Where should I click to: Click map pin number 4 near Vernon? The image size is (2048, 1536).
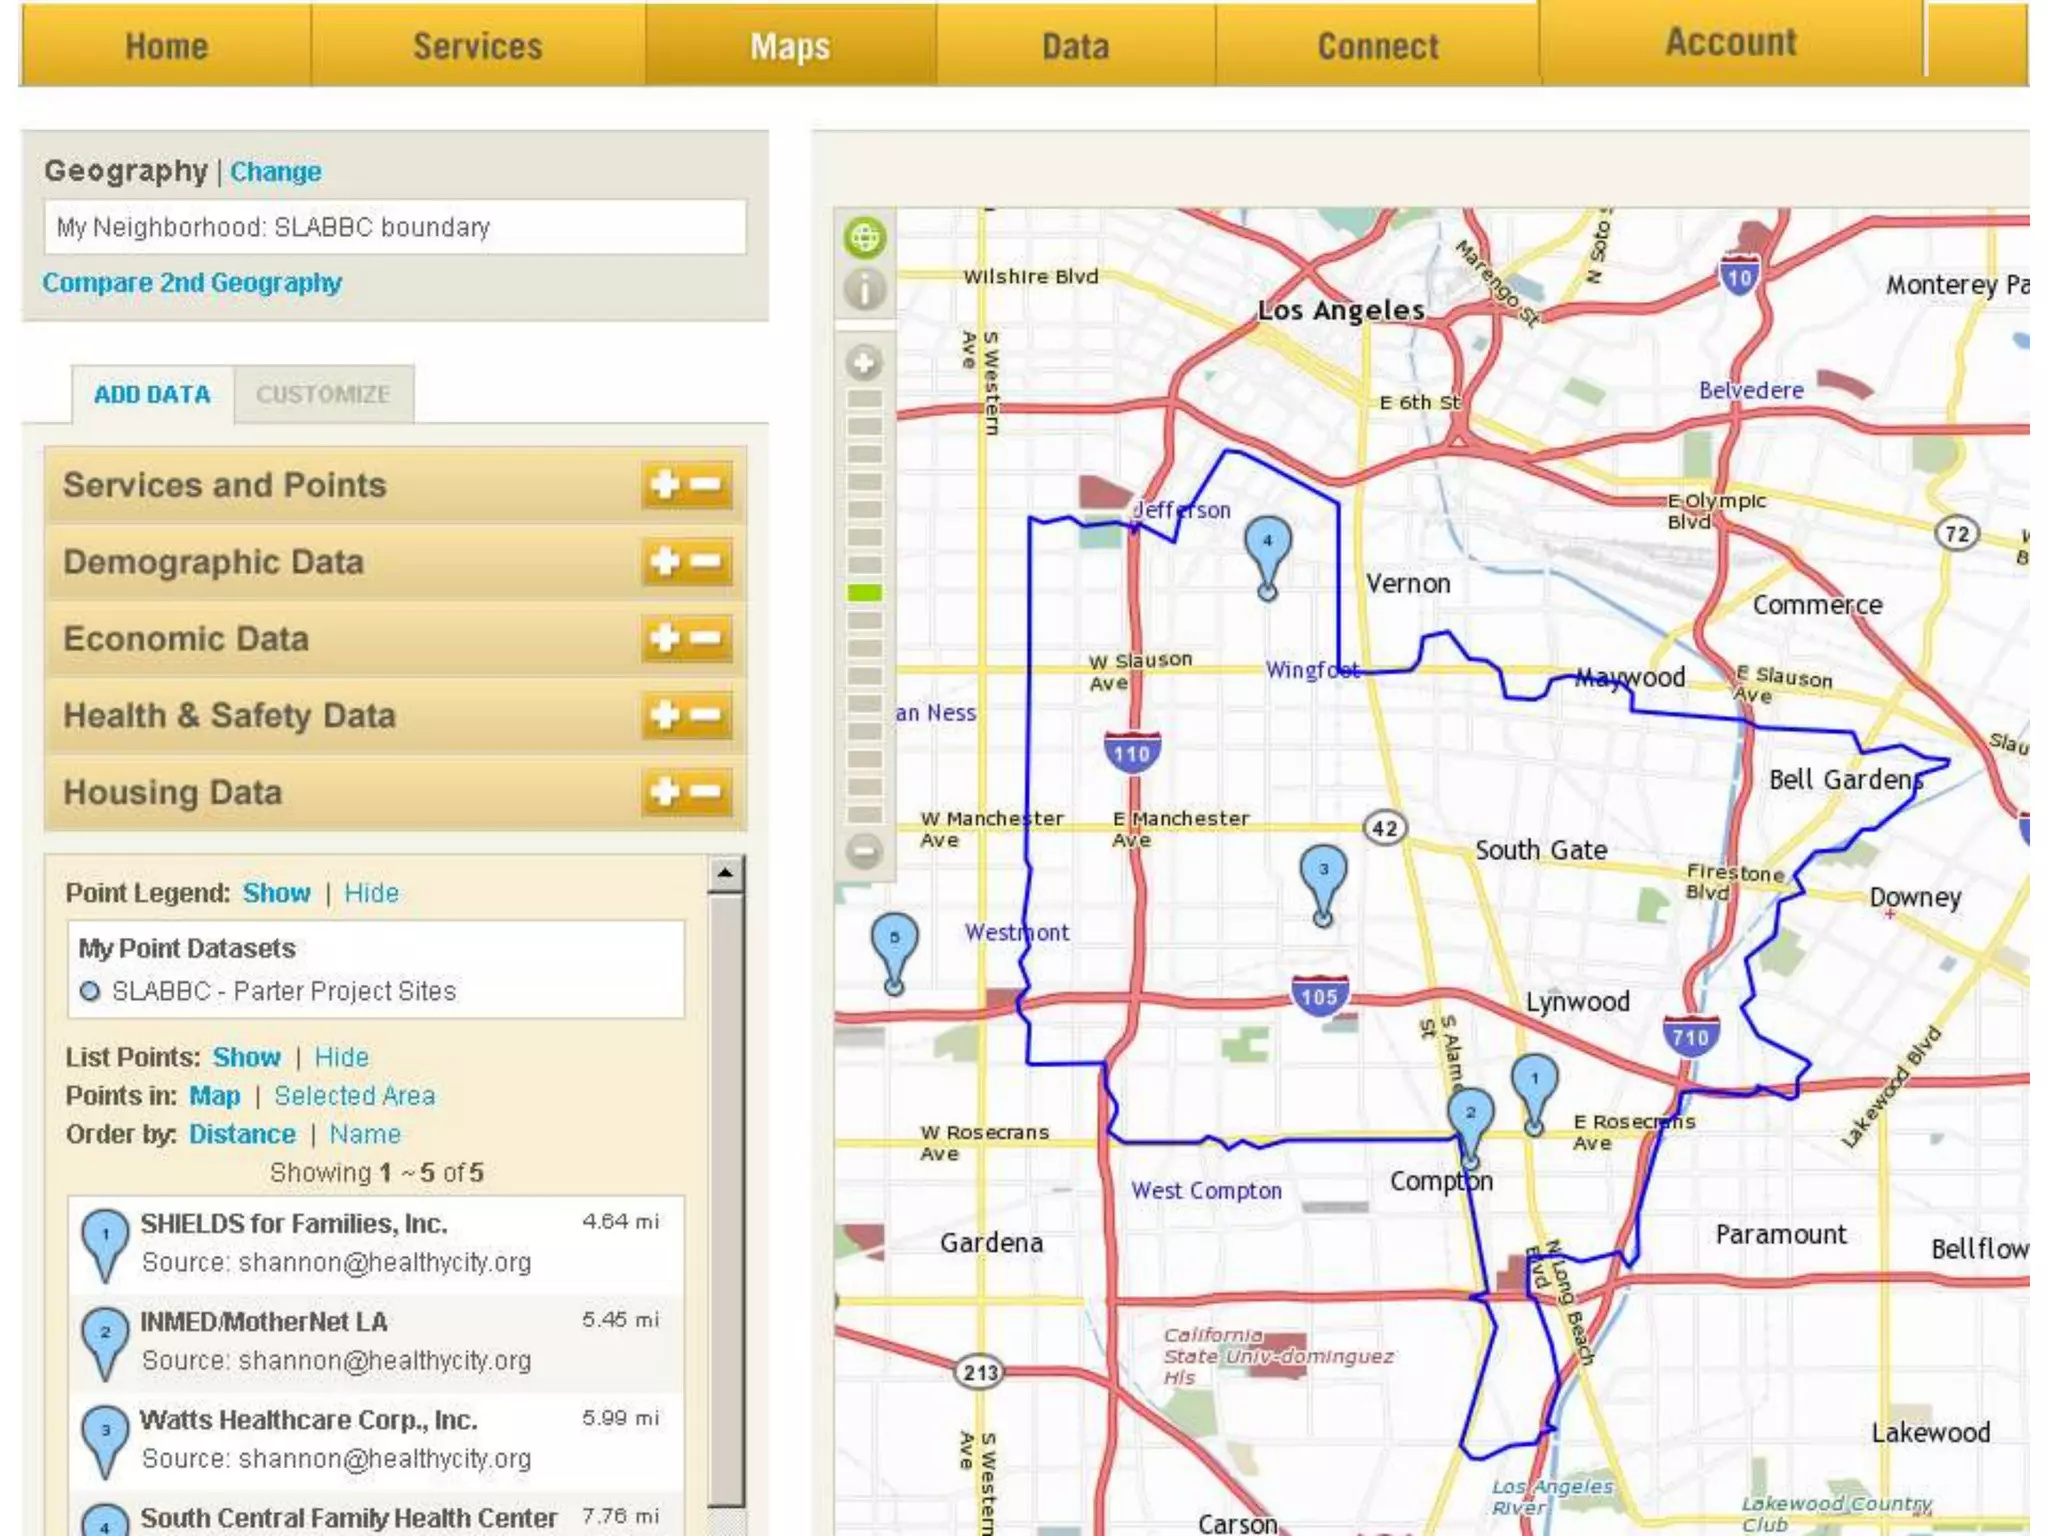[1267, 545]
